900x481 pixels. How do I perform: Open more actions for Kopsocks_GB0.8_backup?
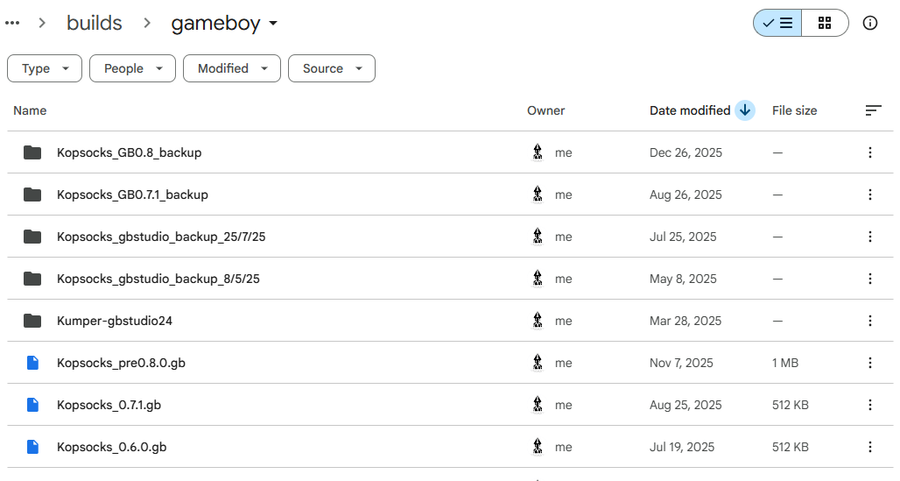coord(870,153)
